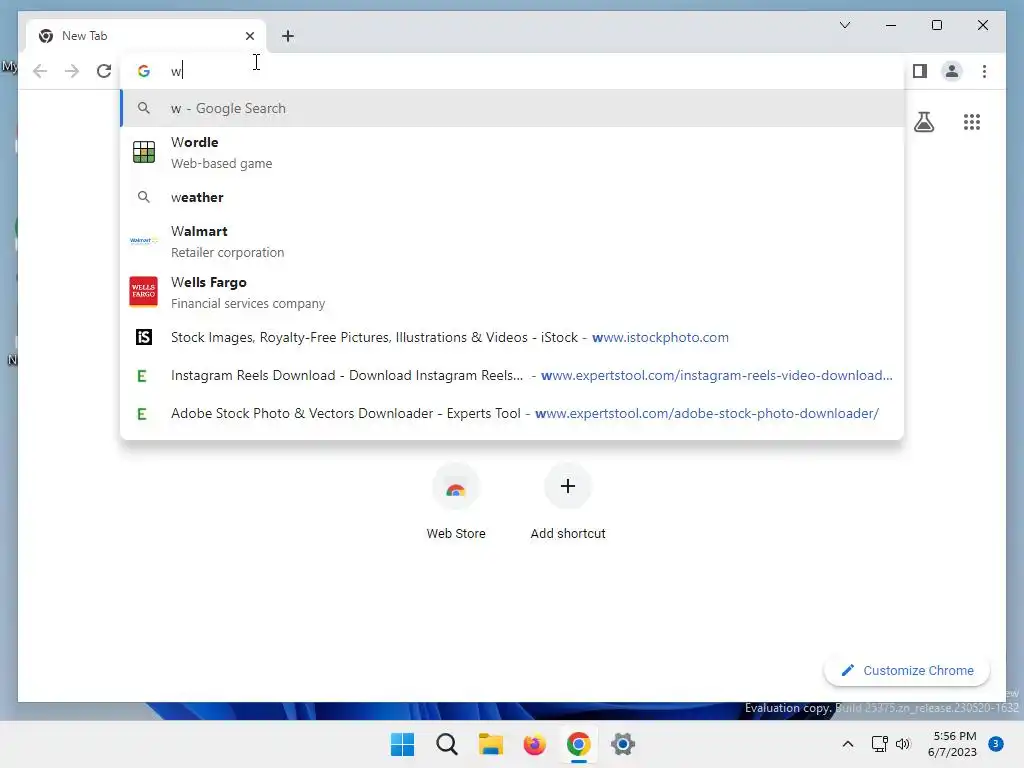Click the Chrome taskbar icon
The width and height of the screenshot is (1024, 768).
579,744
